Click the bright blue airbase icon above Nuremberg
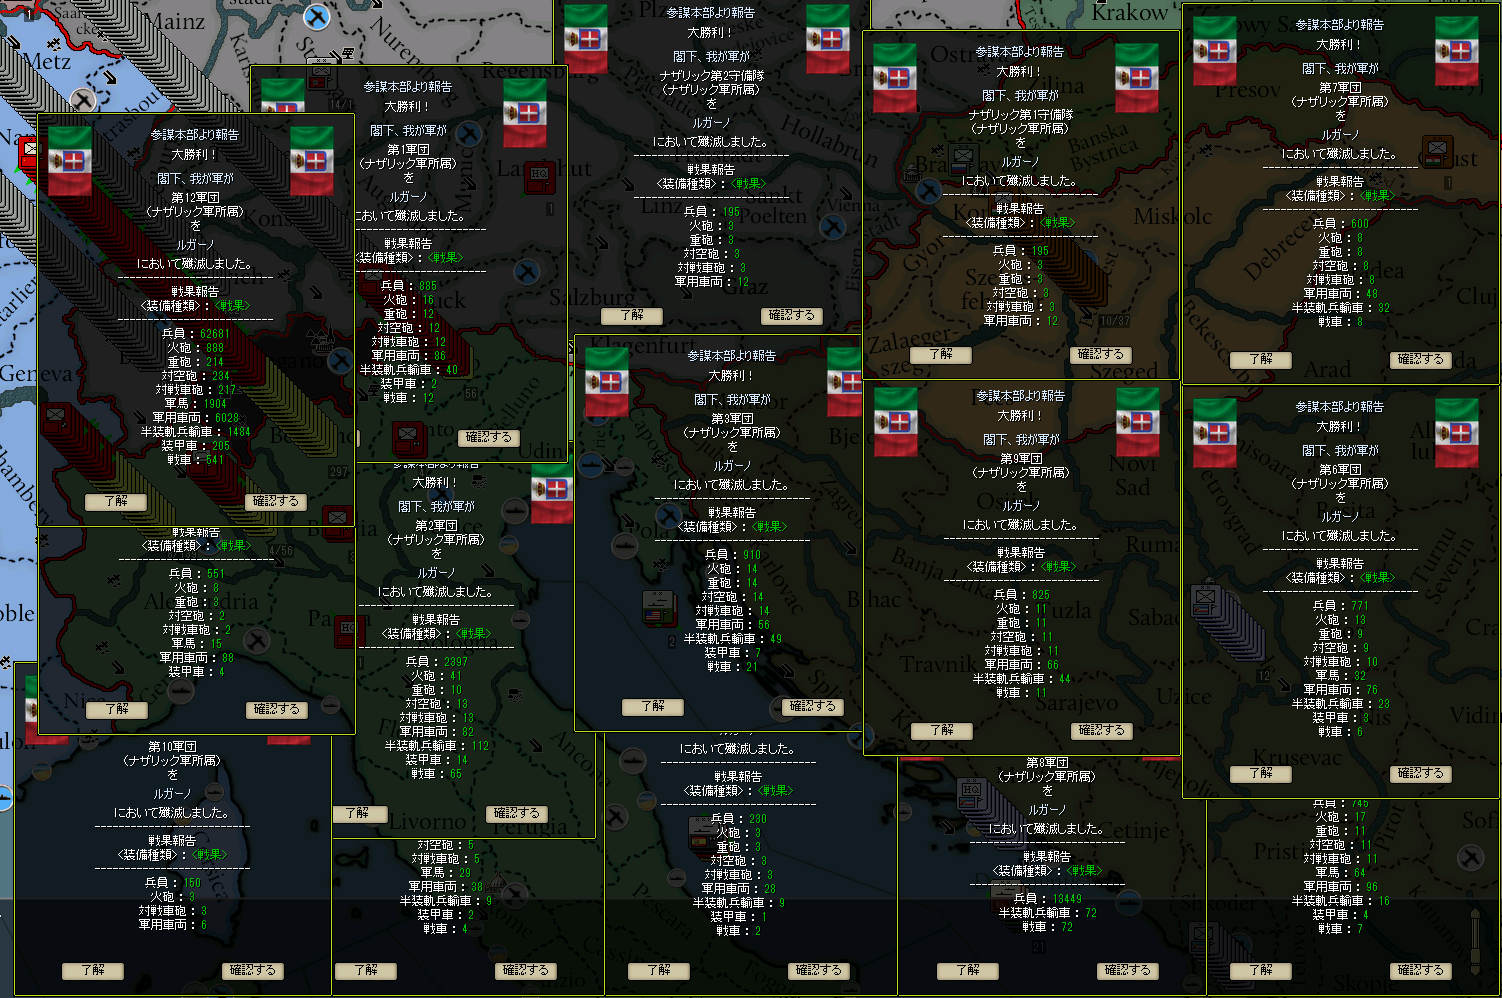This screenshot has height=998, width=1502. tap(317, 17)
